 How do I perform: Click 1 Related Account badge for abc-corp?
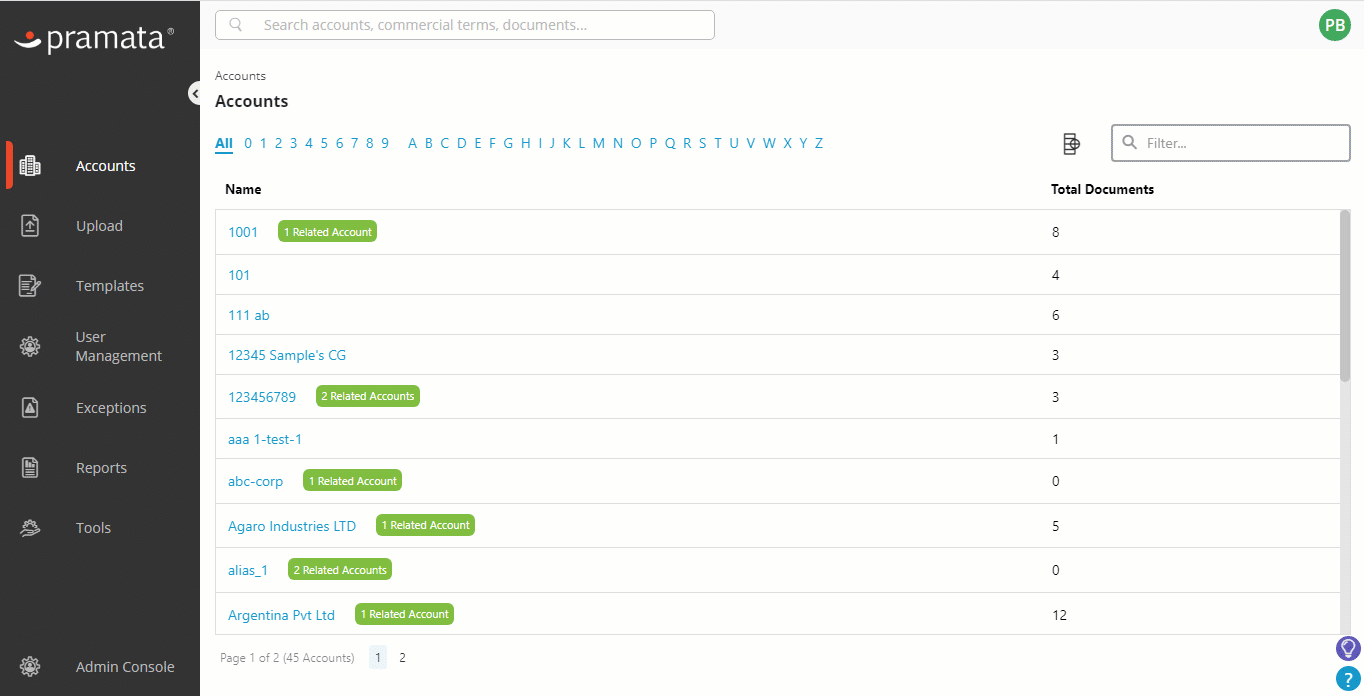point(353,481)
